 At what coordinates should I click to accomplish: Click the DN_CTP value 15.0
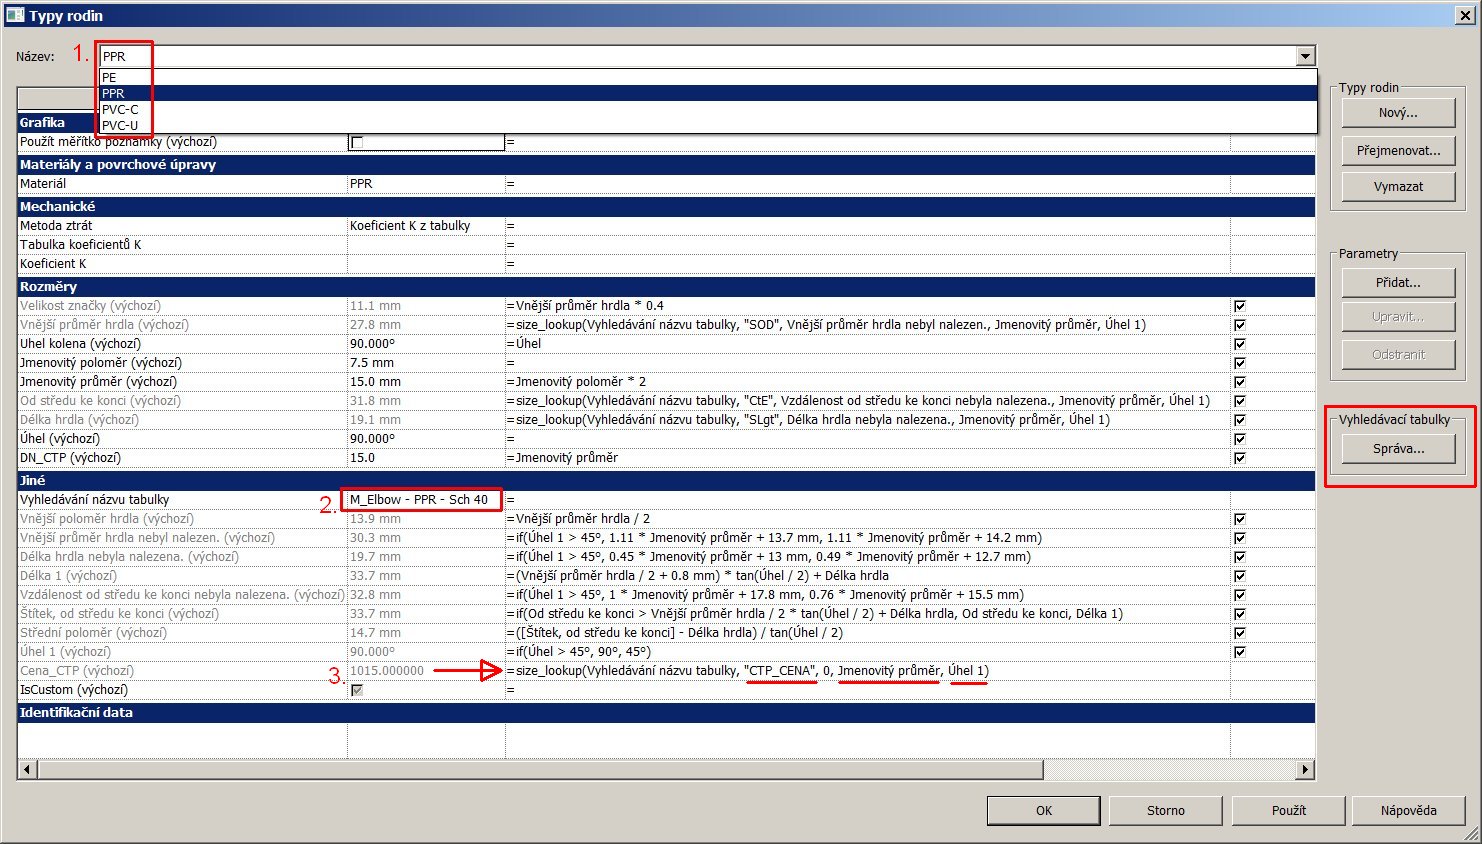pos(426,458)
